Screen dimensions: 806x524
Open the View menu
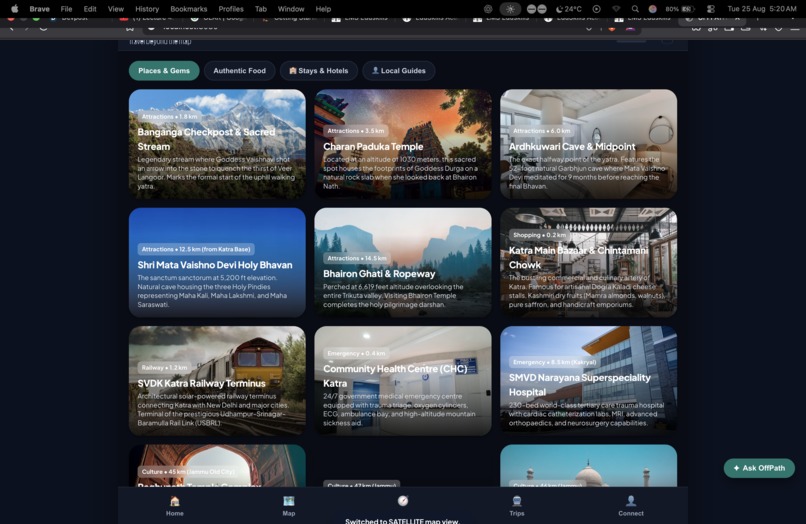[116, 9]
